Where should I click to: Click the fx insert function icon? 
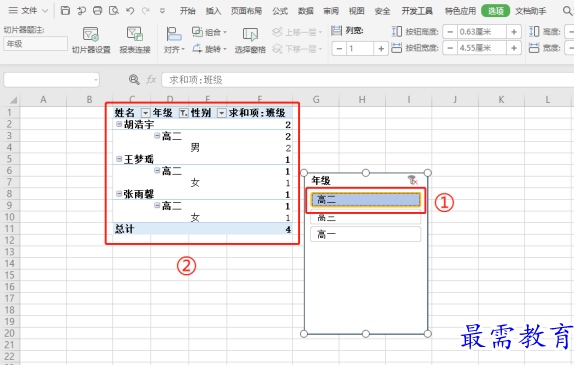(x=151, y=79)
